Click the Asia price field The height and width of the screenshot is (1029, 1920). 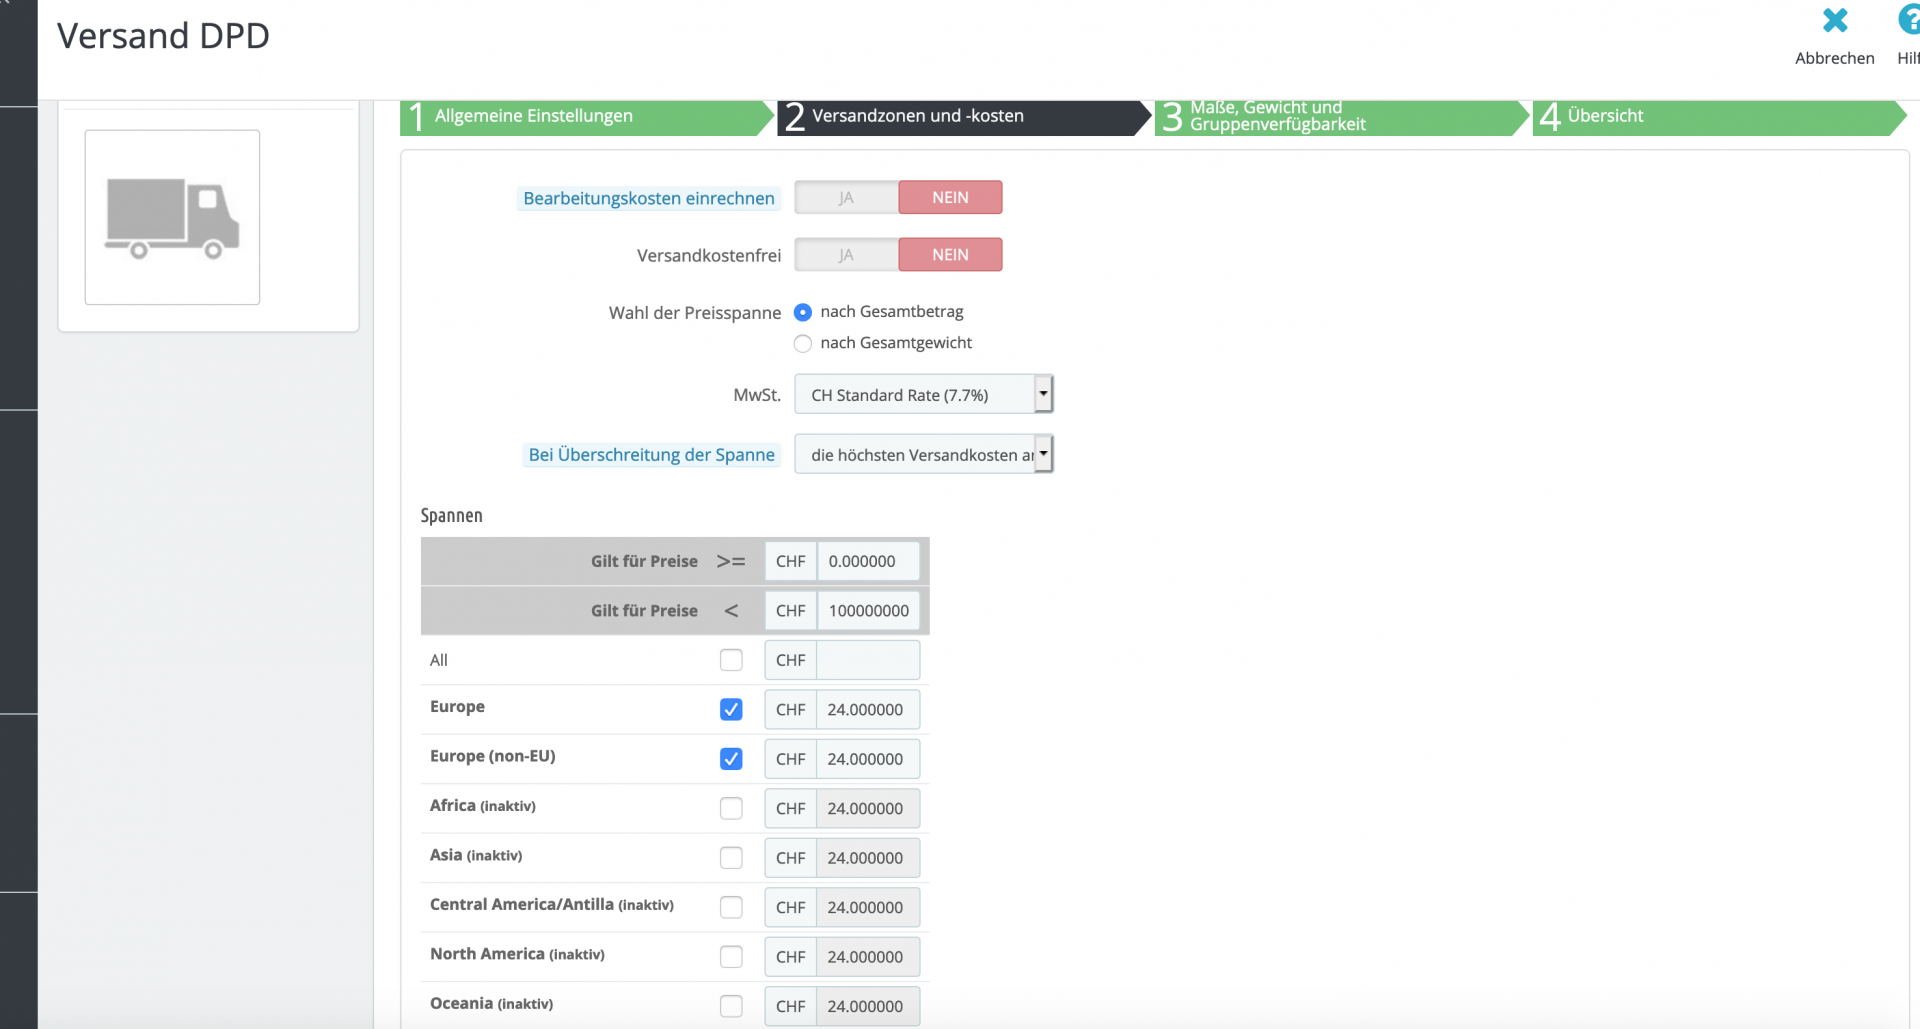click(x=868, y=858)
